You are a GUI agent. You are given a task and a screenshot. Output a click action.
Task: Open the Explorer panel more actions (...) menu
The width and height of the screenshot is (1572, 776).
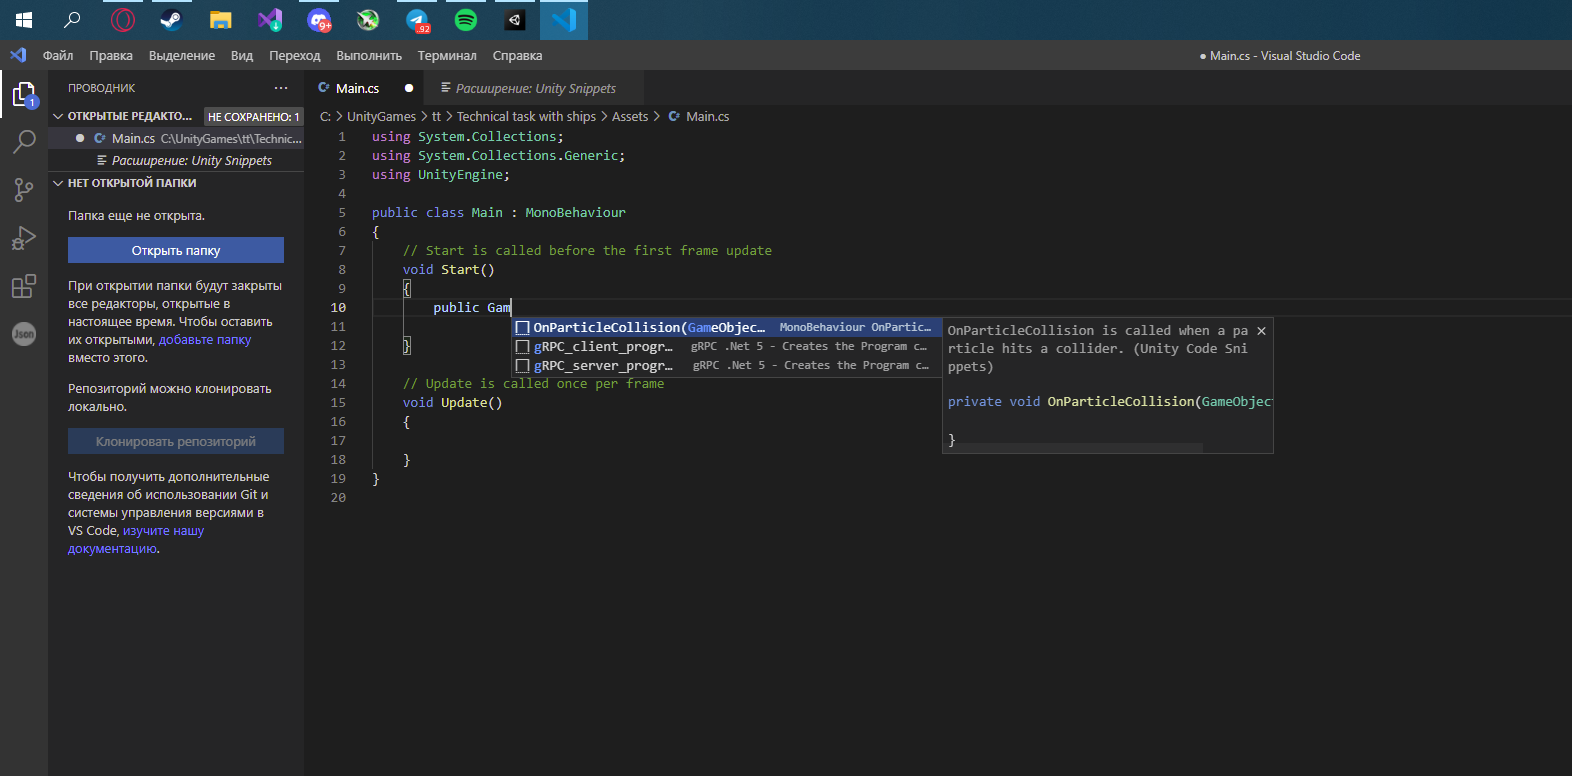tap(281, 88)
